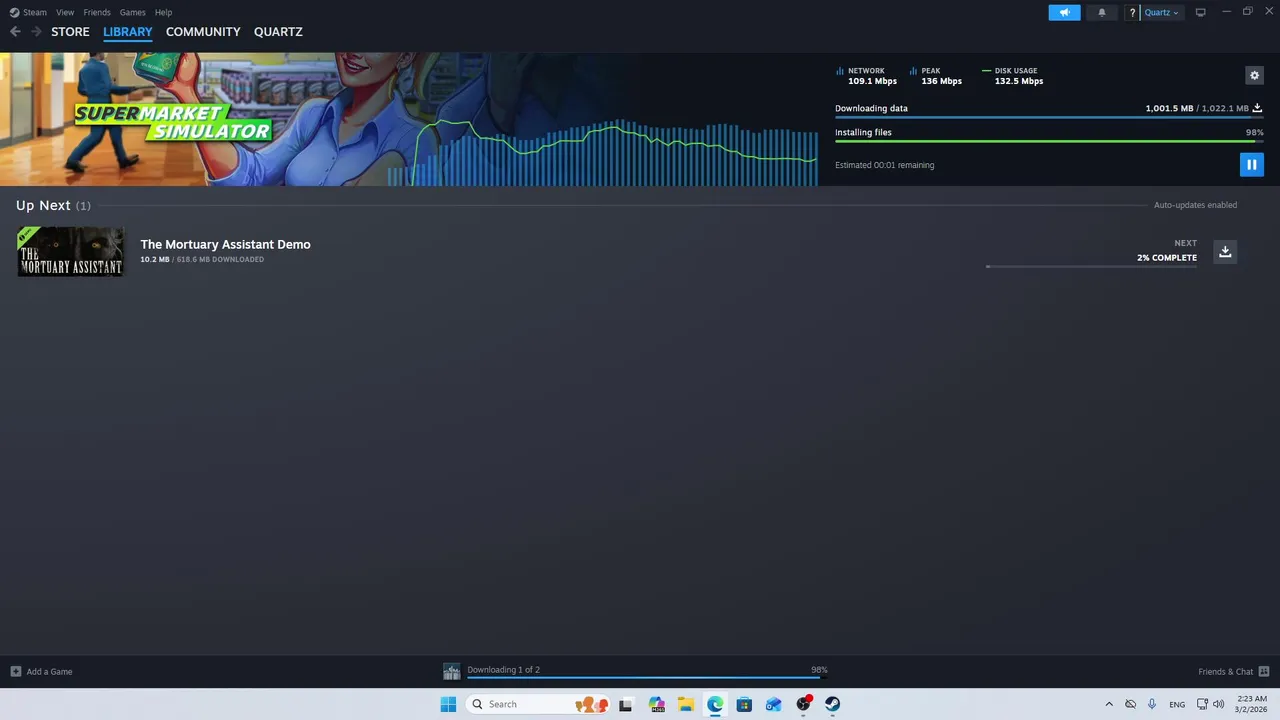
Task: Click The Mortuary Assistant thumbnail
Action: [x=70, y=251]
